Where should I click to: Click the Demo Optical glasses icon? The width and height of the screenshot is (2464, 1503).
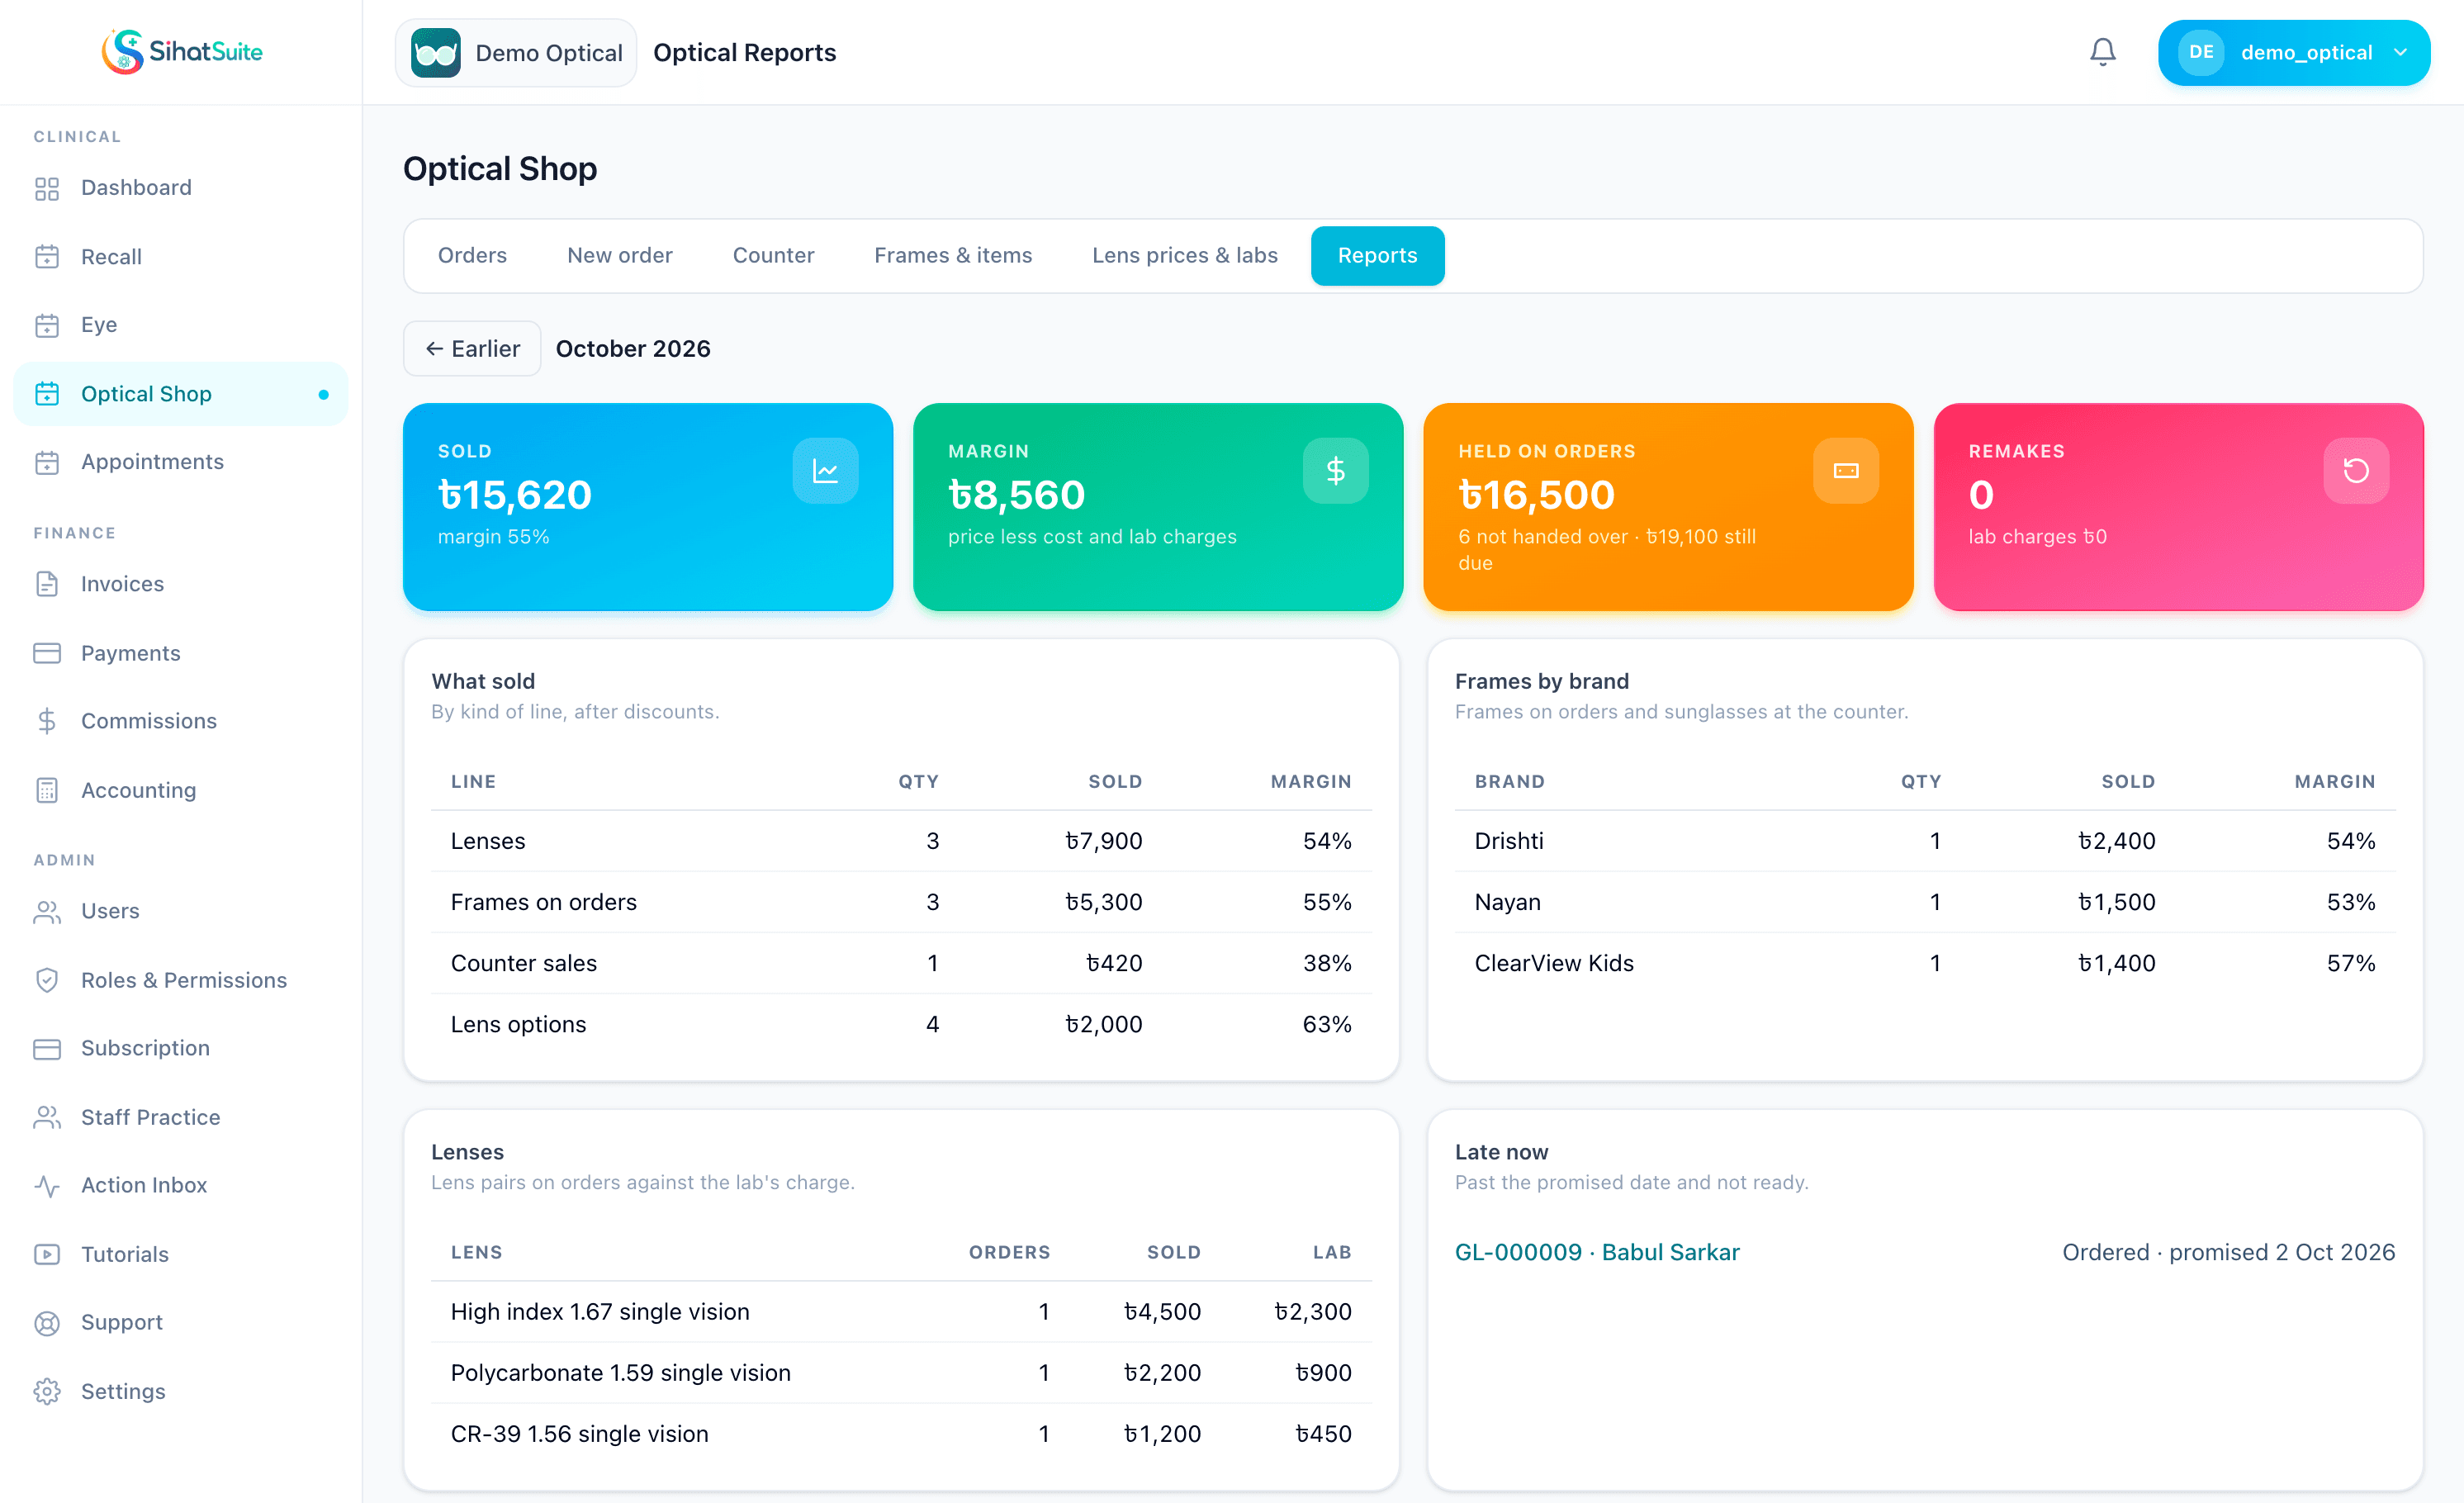click(436, 53)
